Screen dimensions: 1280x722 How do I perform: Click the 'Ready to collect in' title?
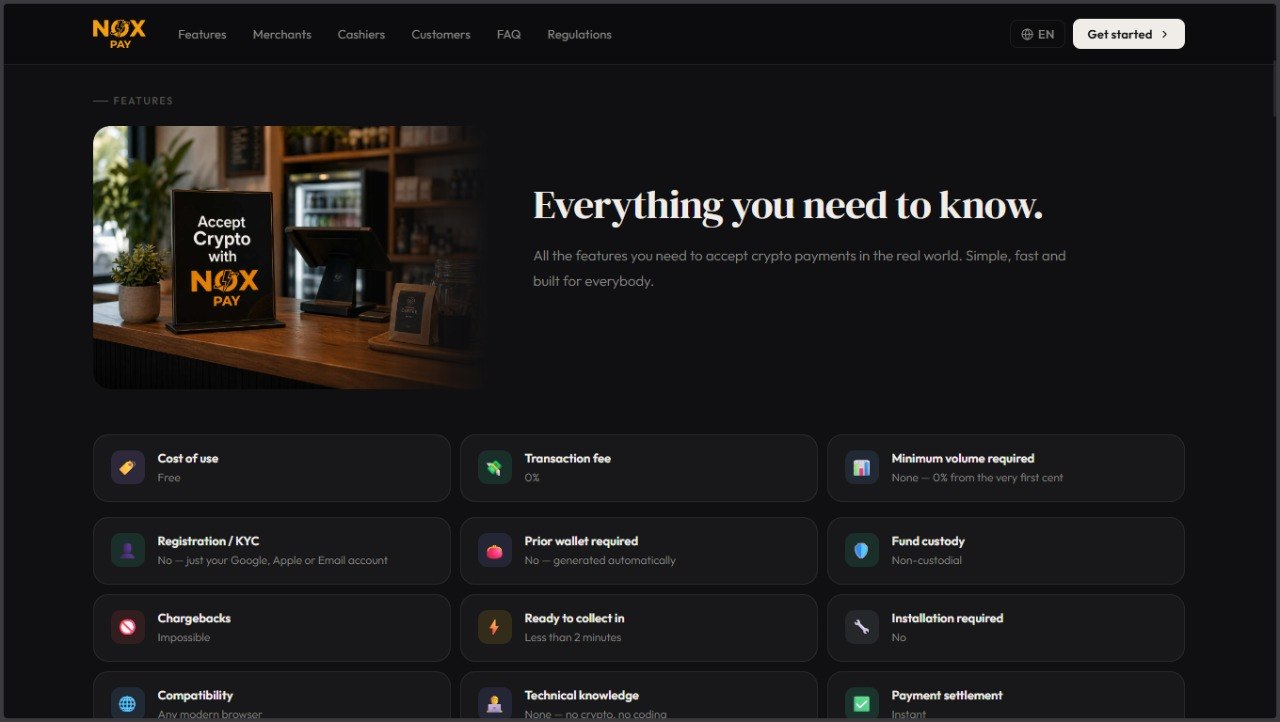click(574, 618)
